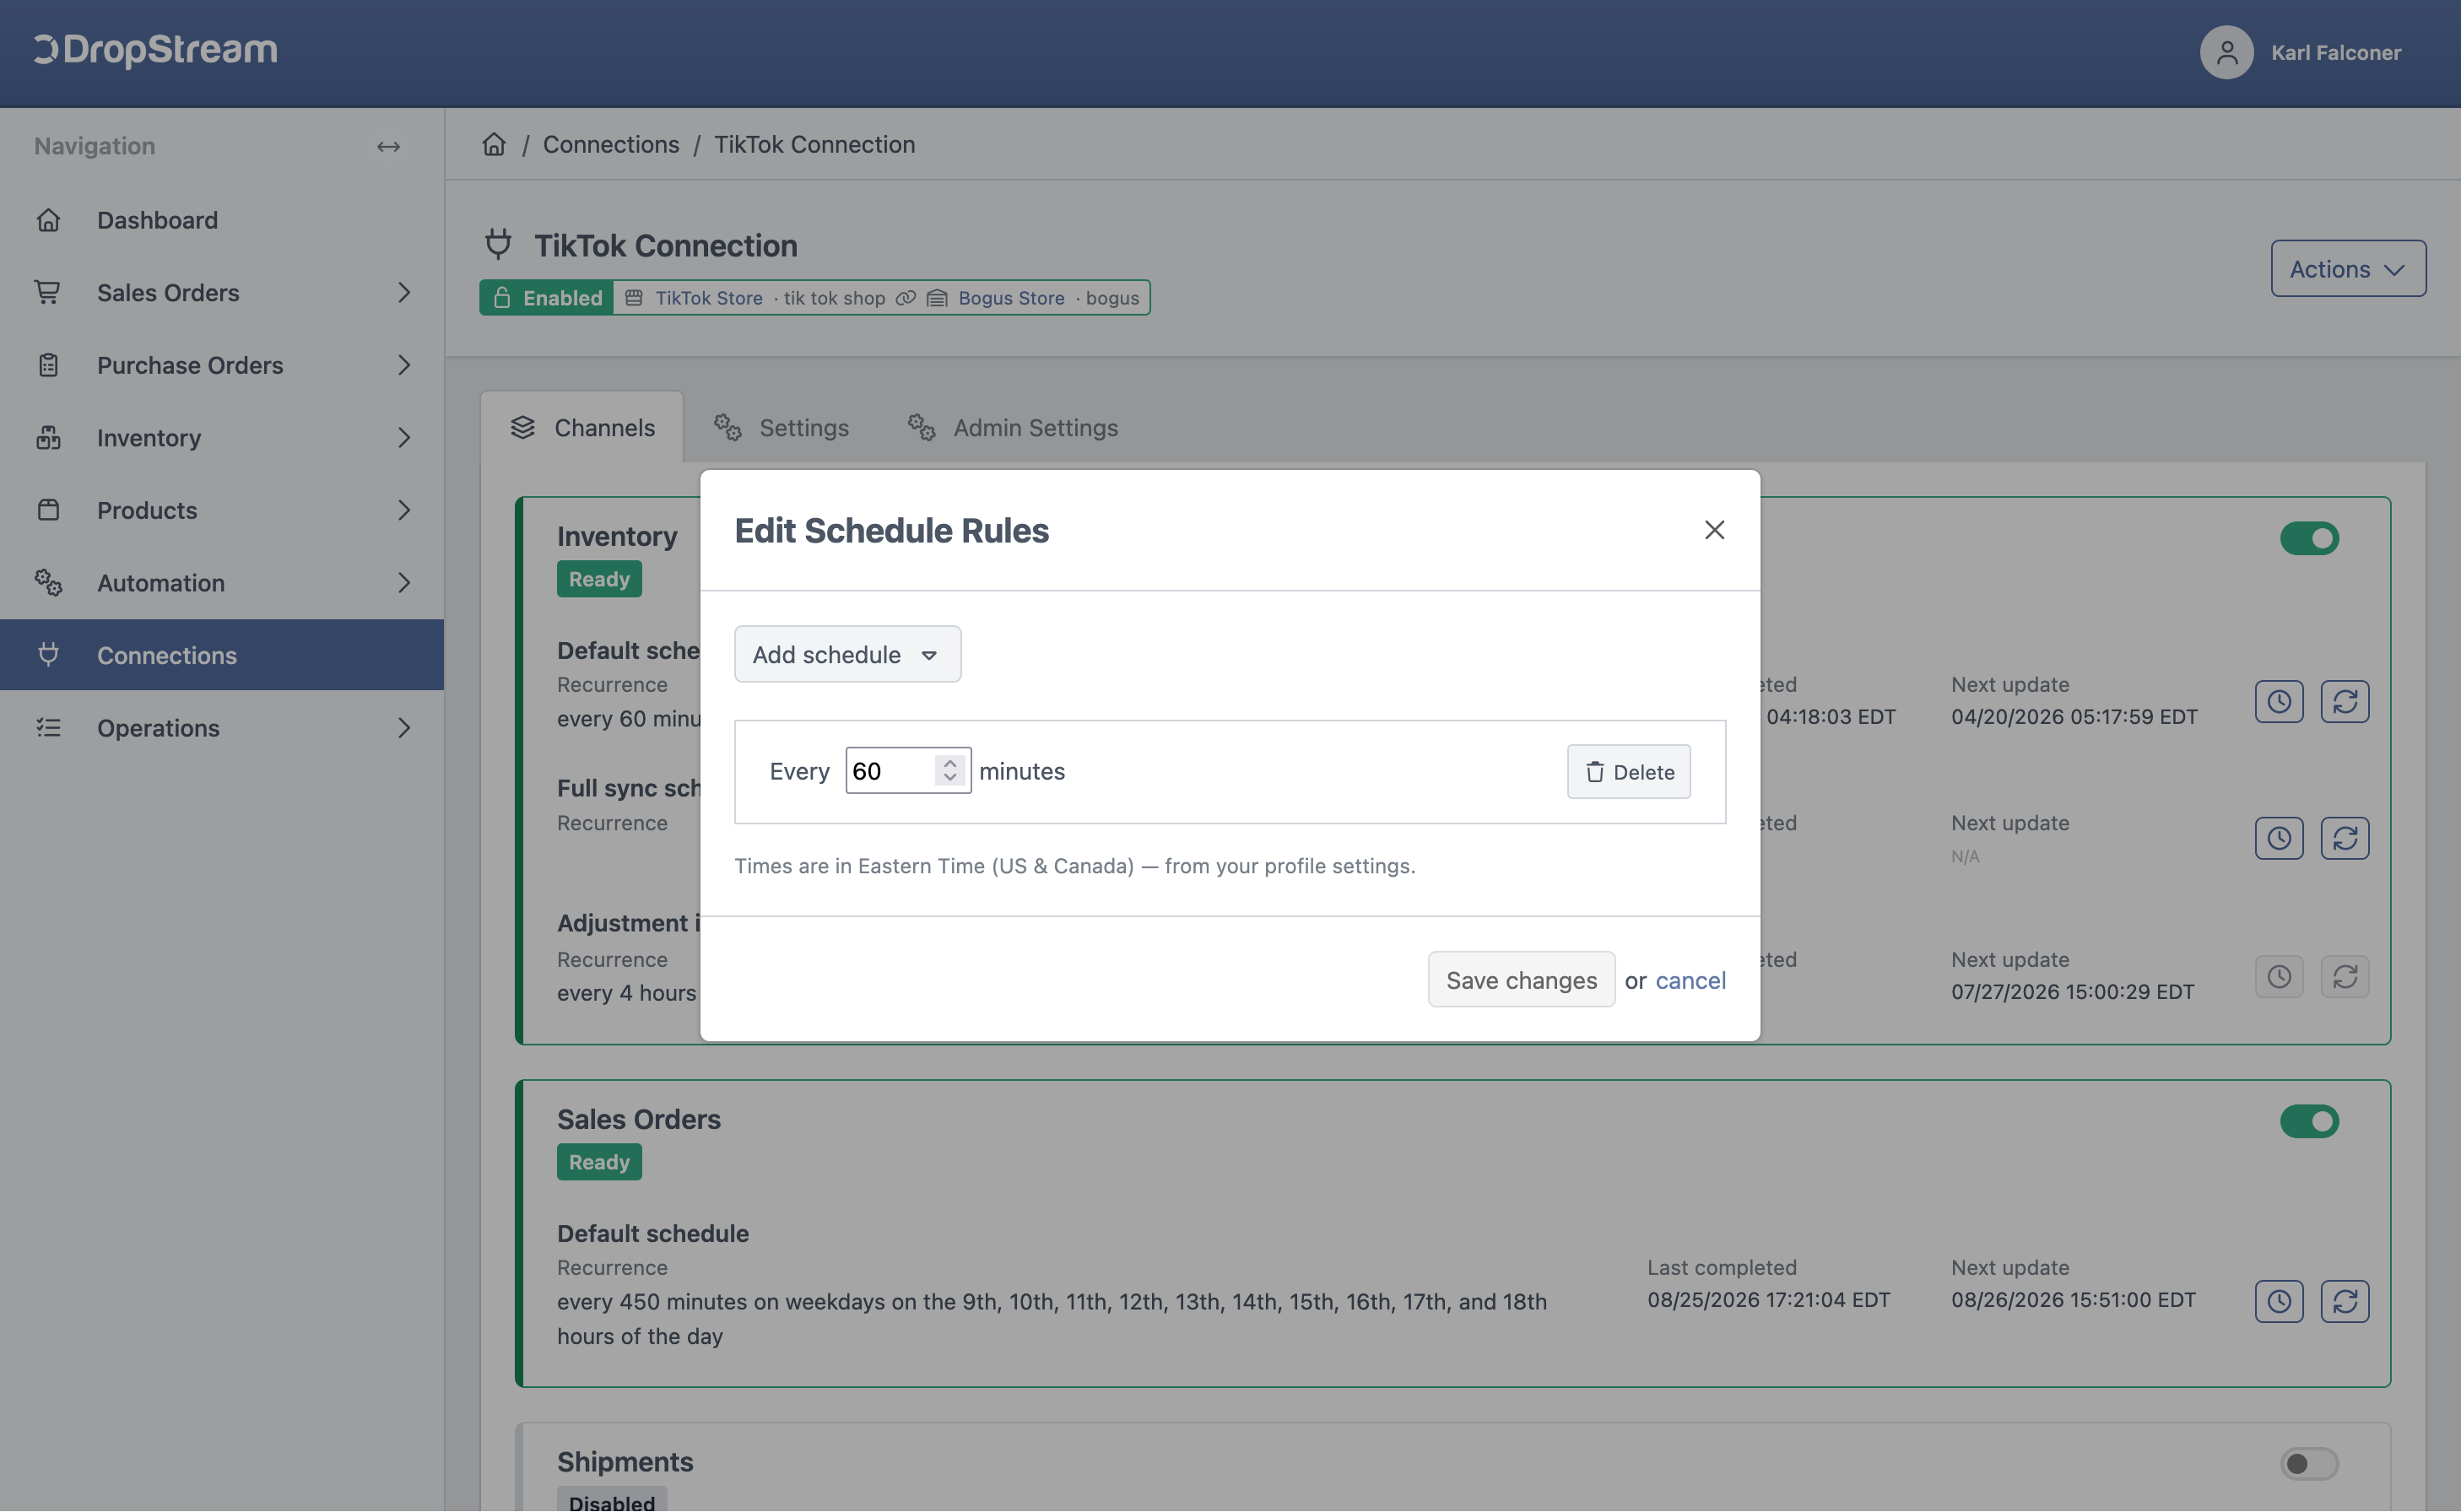
Task: Click the Connections plug icon in sidebar
Action: pyautogui.click(x=48, y=655)
